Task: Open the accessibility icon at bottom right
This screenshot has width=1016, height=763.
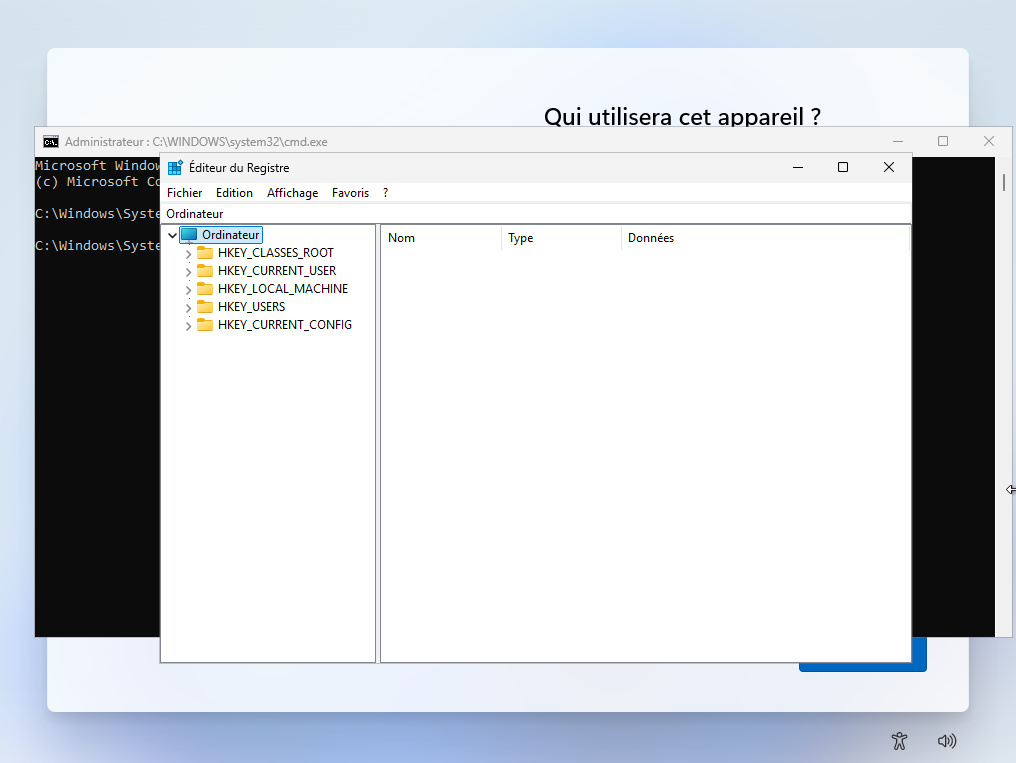Action: [x=899, y=741]
